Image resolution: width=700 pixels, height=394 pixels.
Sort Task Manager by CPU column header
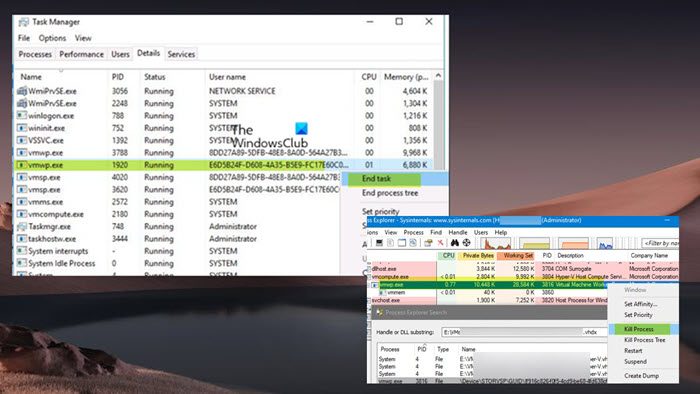367,77
